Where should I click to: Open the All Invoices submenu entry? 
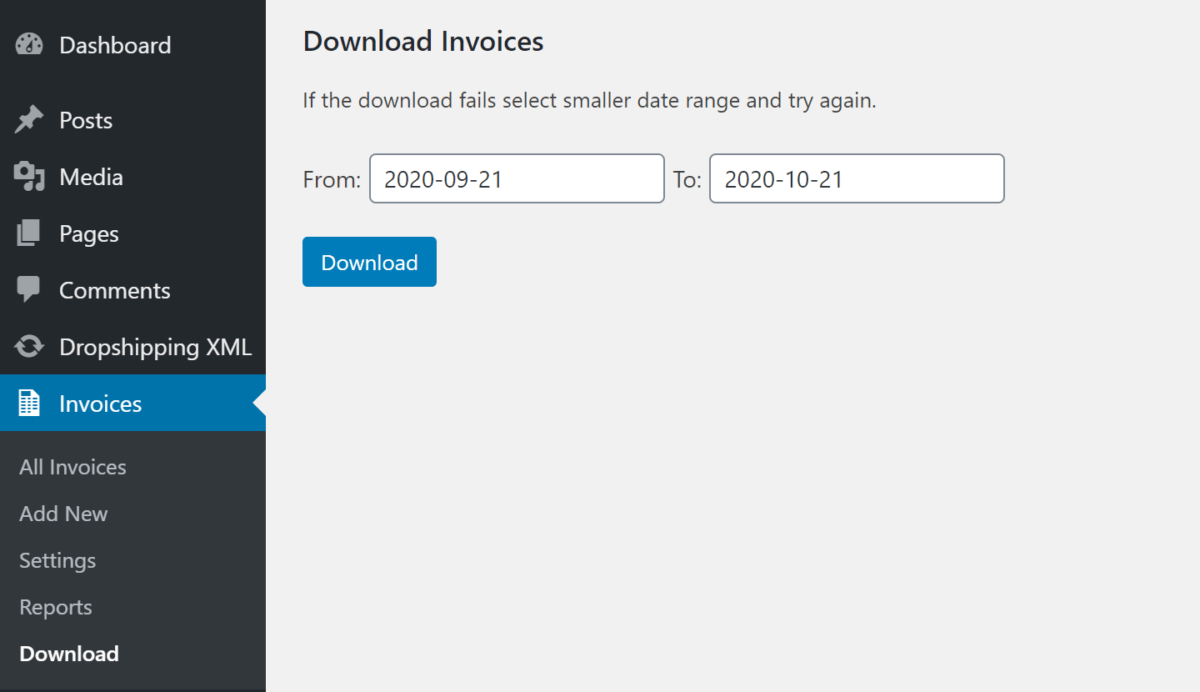tap(72, 466)
